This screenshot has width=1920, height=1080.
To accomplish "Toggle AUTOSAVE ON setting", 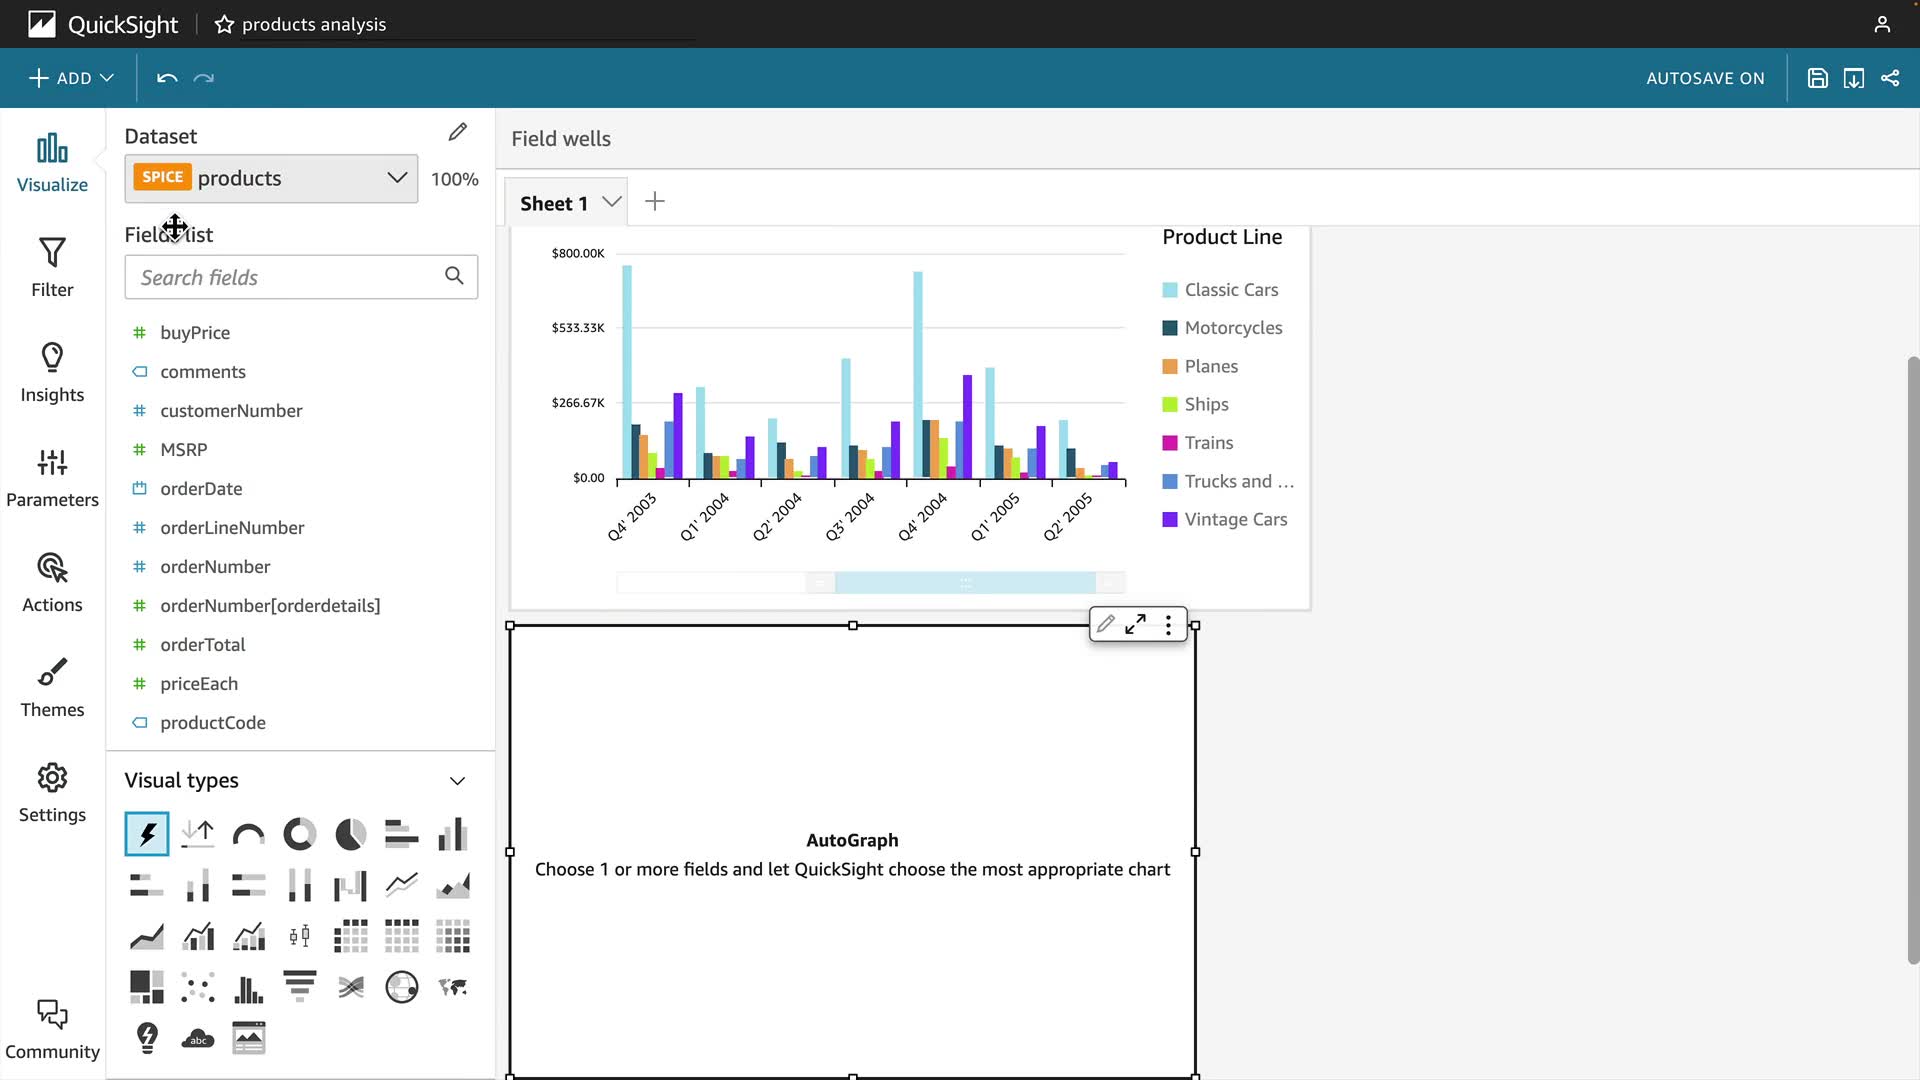I will click(x=1705, y=78).
